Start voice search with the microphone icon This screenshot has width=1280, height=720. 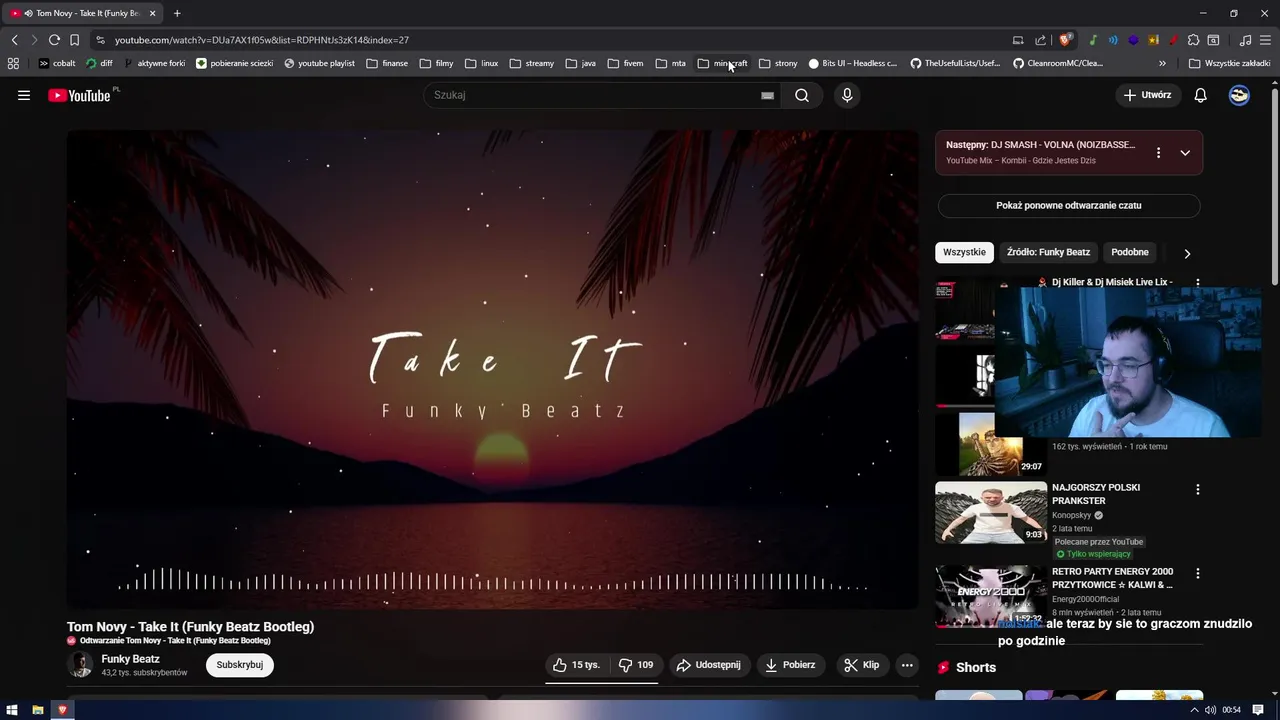tap(847, 95)
